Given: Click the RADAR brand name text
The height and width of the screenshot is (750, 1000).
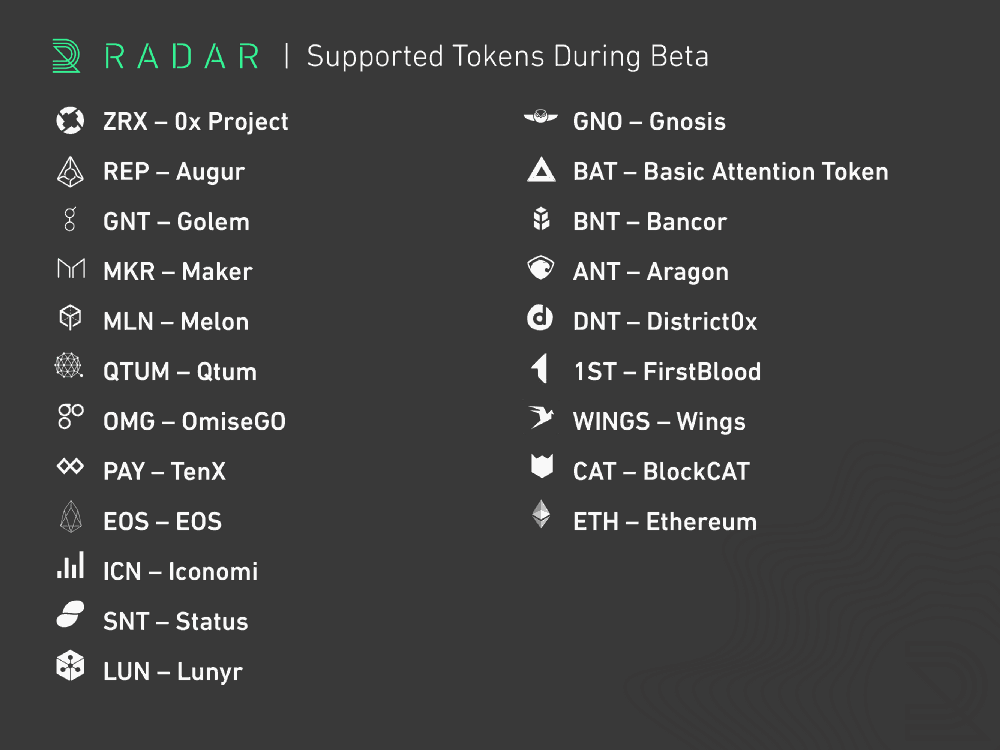Looking at the screenshot, I should point(182,57).
